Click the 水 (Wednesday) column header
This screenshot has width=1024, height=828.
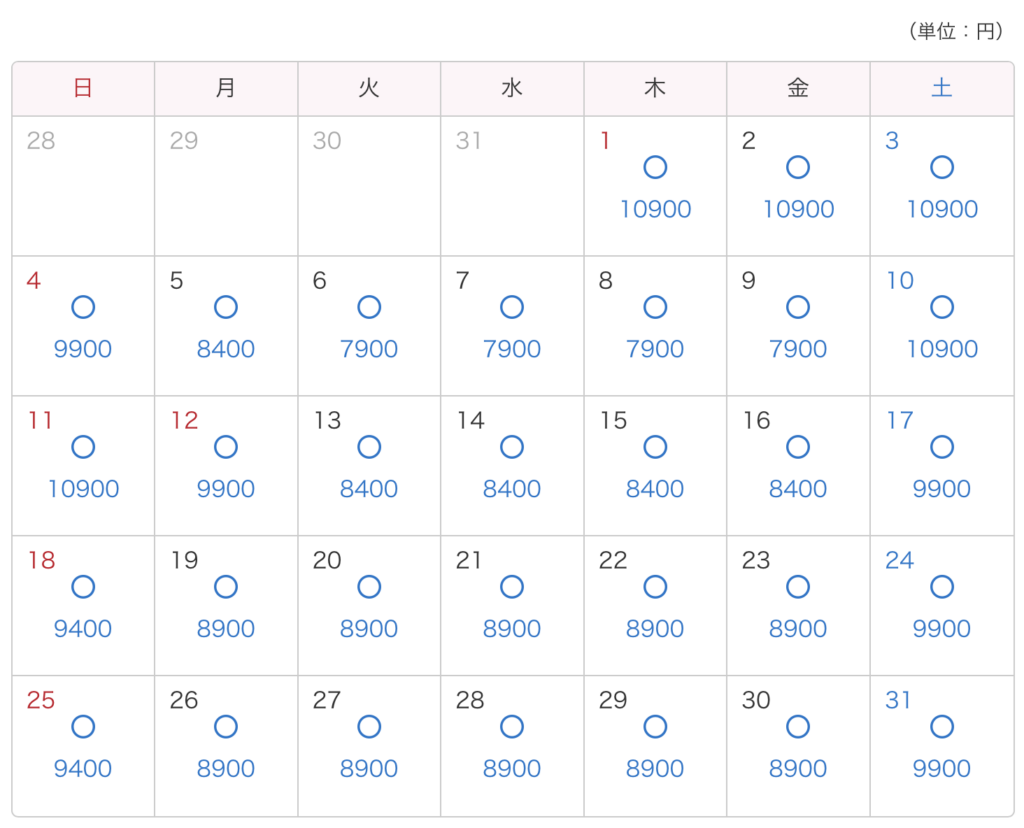[x=512, y=89]
